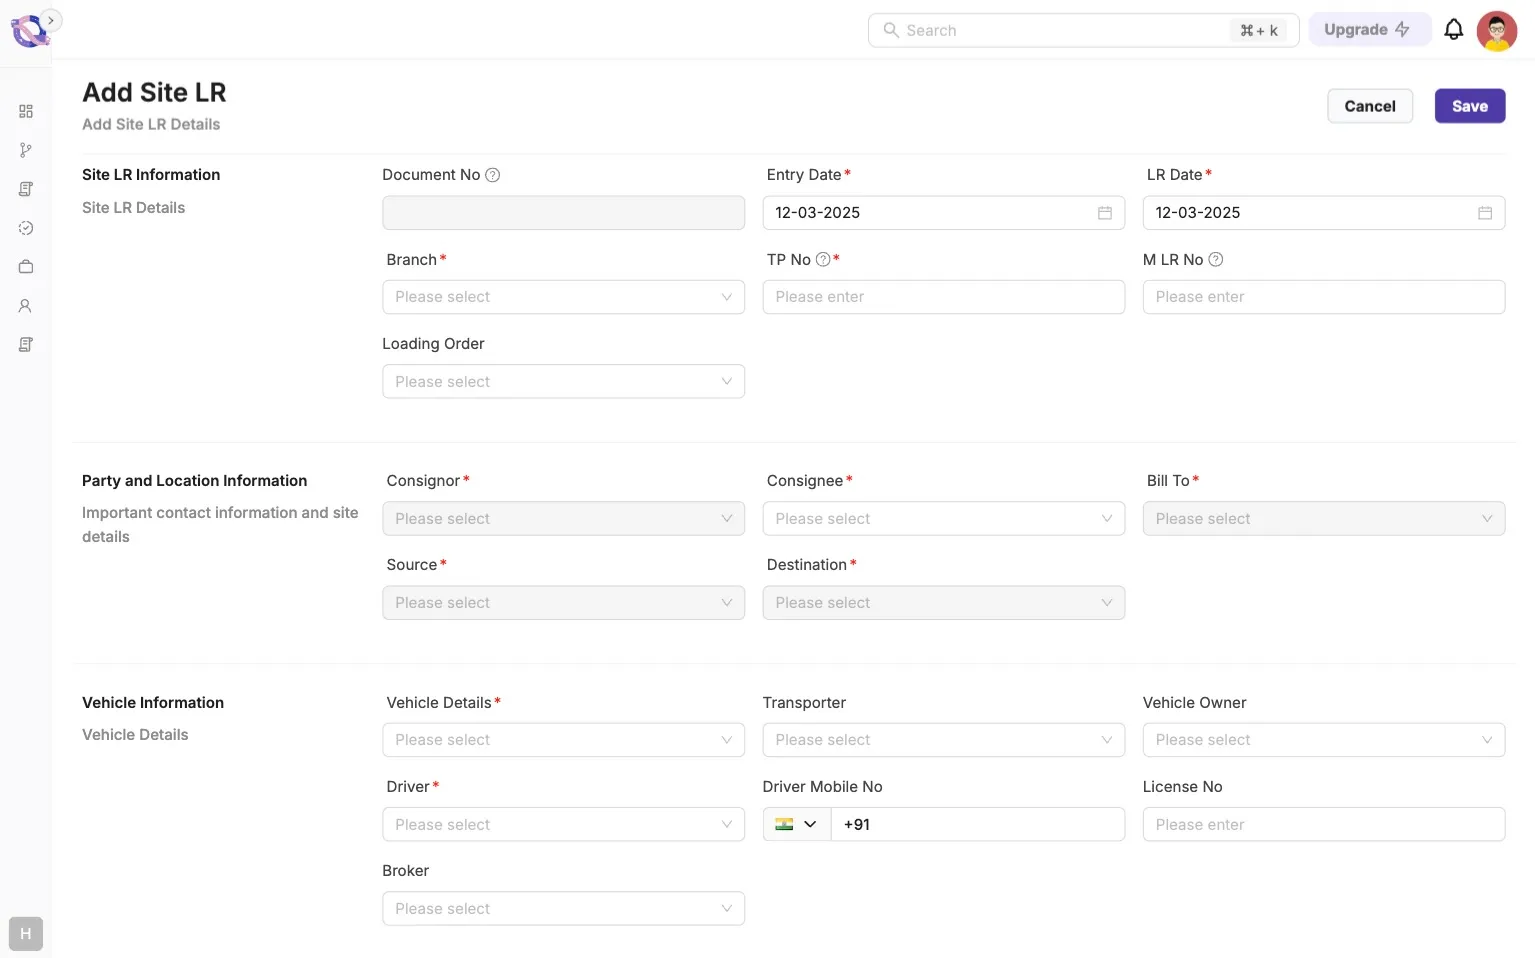Screen dimensions: 1535x958
Task: Click the notification bell icon
Action: [x=1453, y=30]
